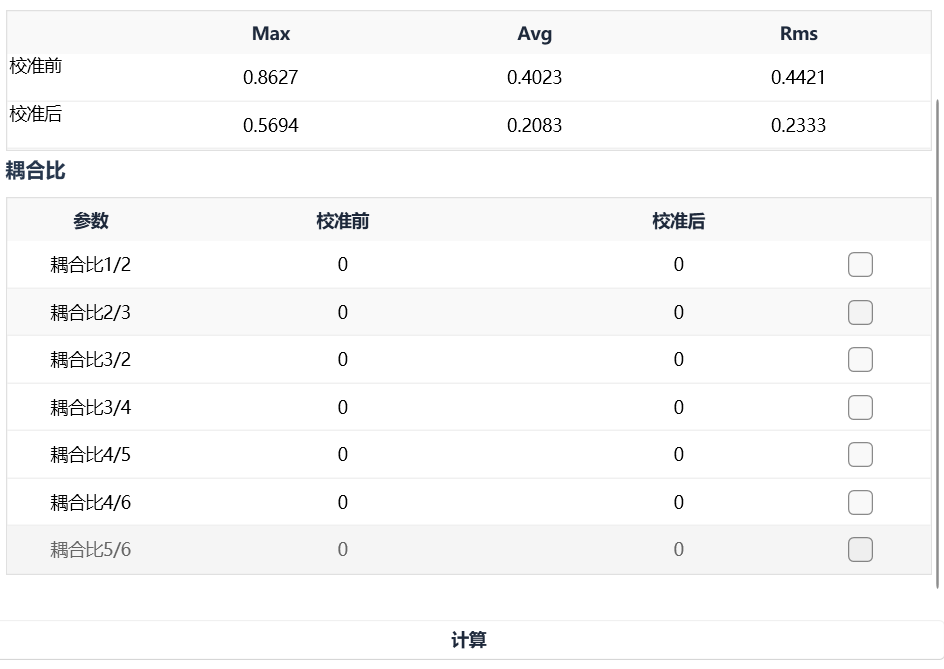Check the 耦合比5/6 checkbox
Screen dimensions: 944x669
860,550
